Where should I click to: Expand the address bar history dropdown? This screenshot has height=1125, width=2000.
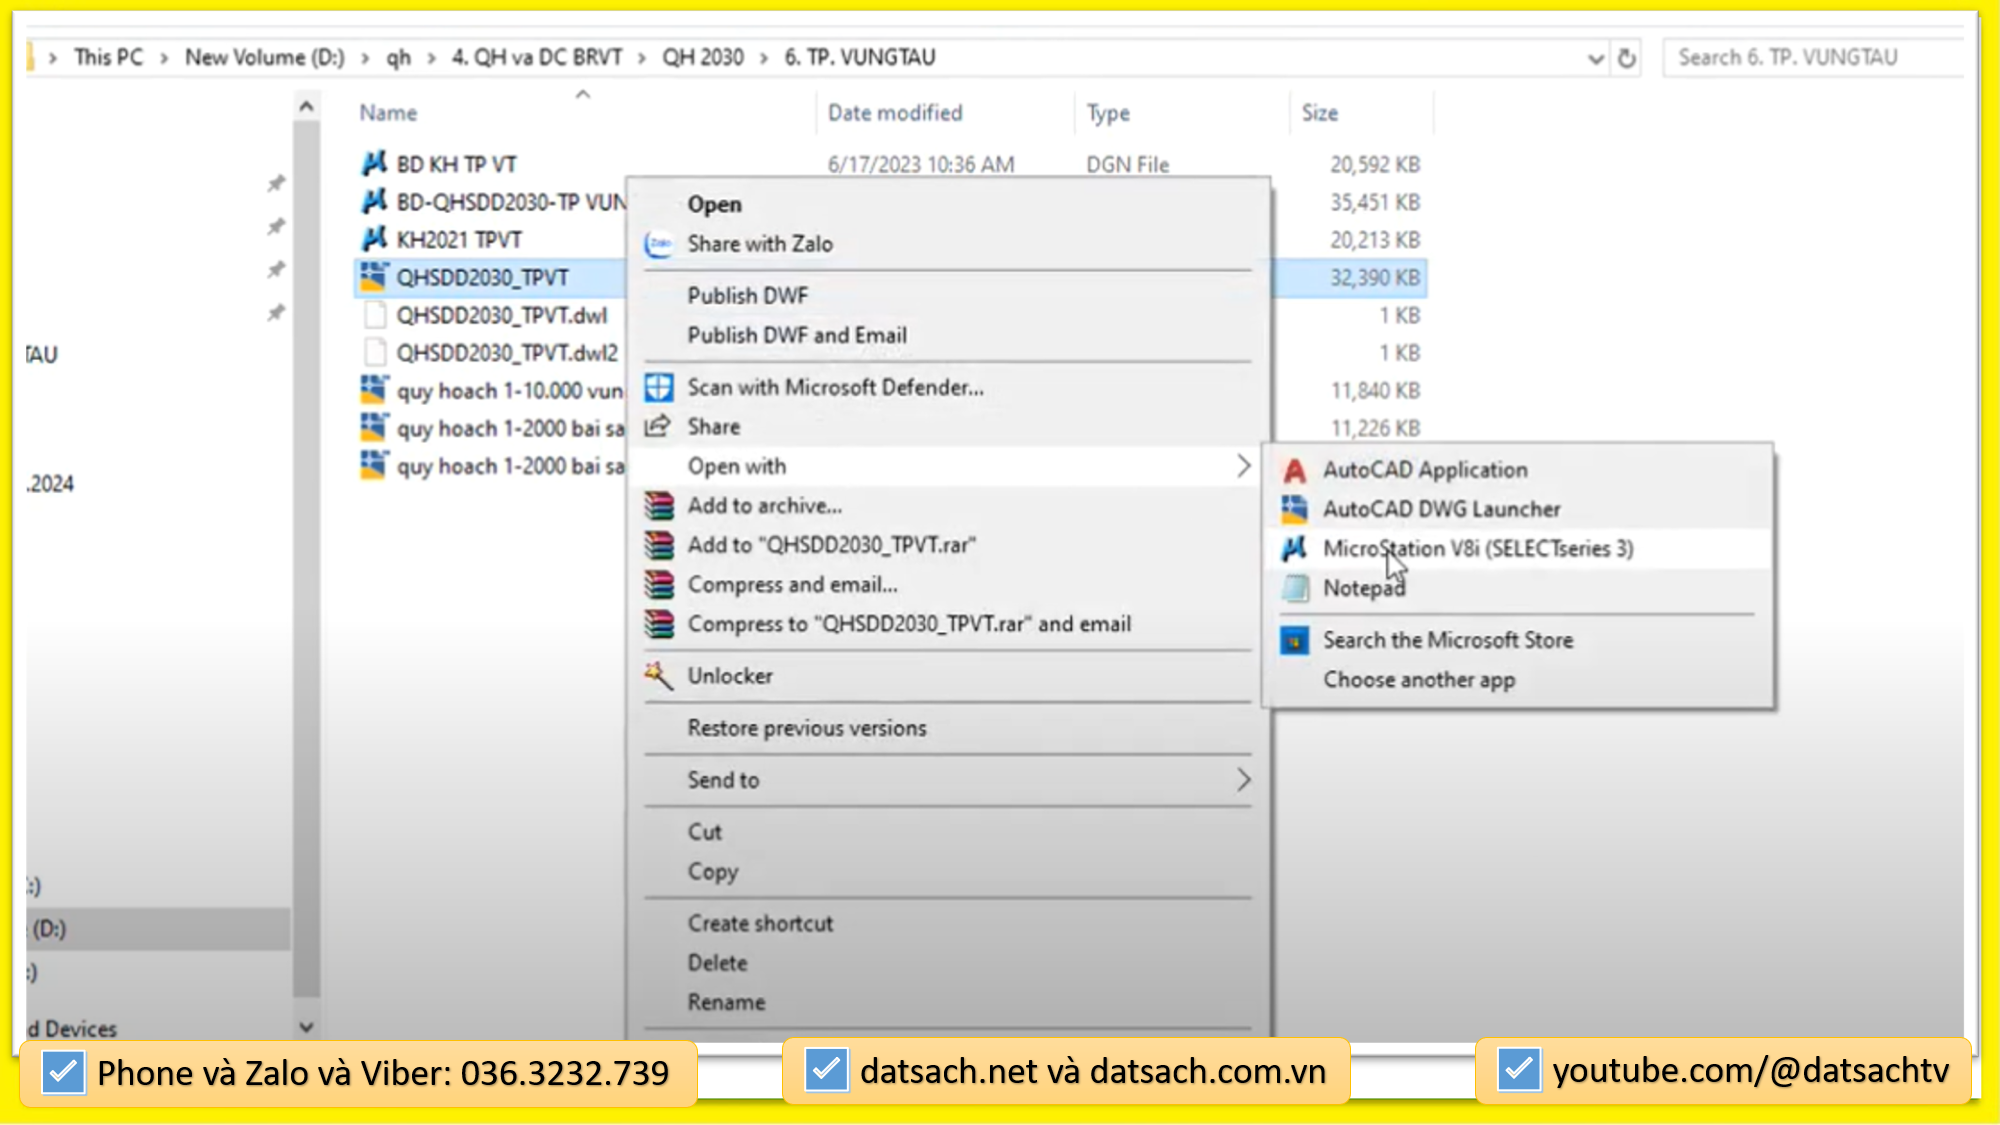1595,57
